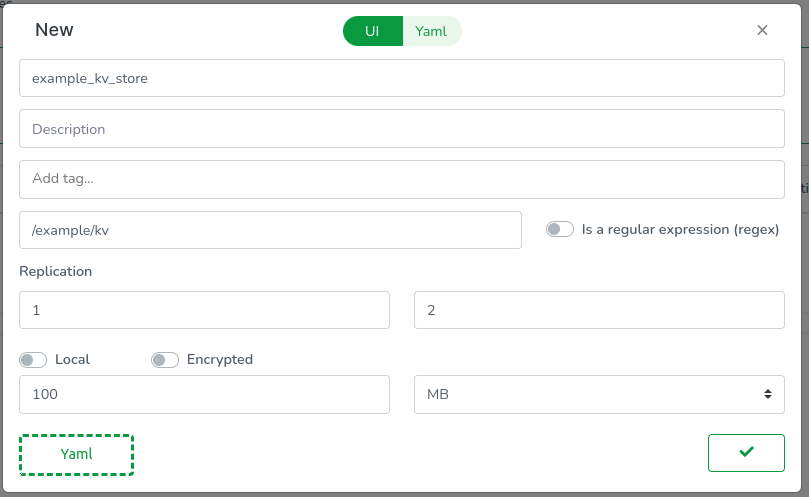Click into the Description field
The image size is (809, 497).
(401, 129)
